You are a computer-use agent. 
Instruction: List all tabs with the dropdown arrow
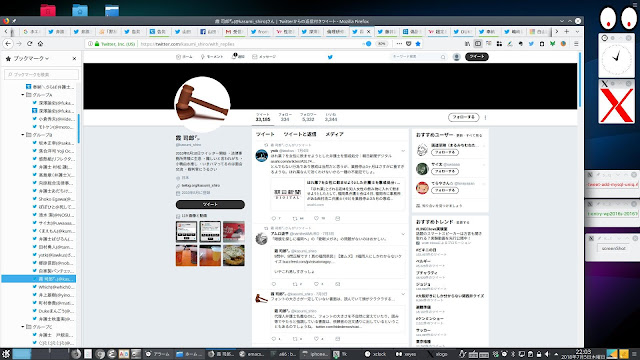pyautogui.click(x=577, y=31)
